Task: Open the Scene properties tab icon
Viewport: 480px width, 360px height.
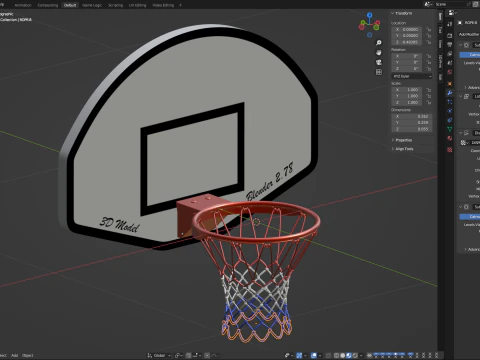Action: point(450,63)
